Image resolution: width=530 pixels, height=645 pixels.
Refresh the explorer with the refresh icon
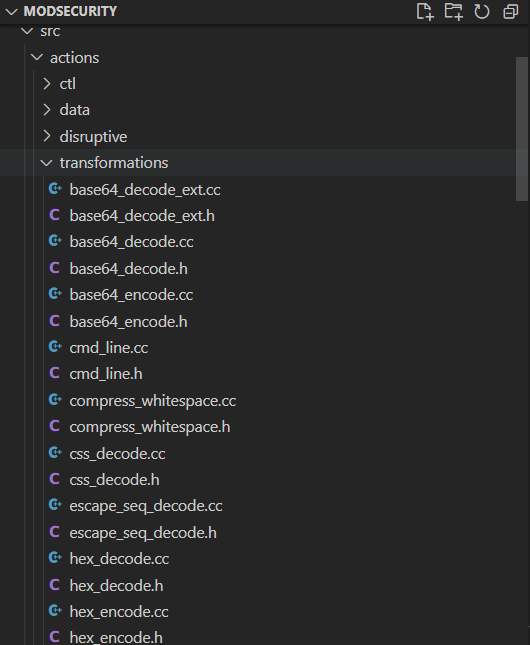point(482,11)
